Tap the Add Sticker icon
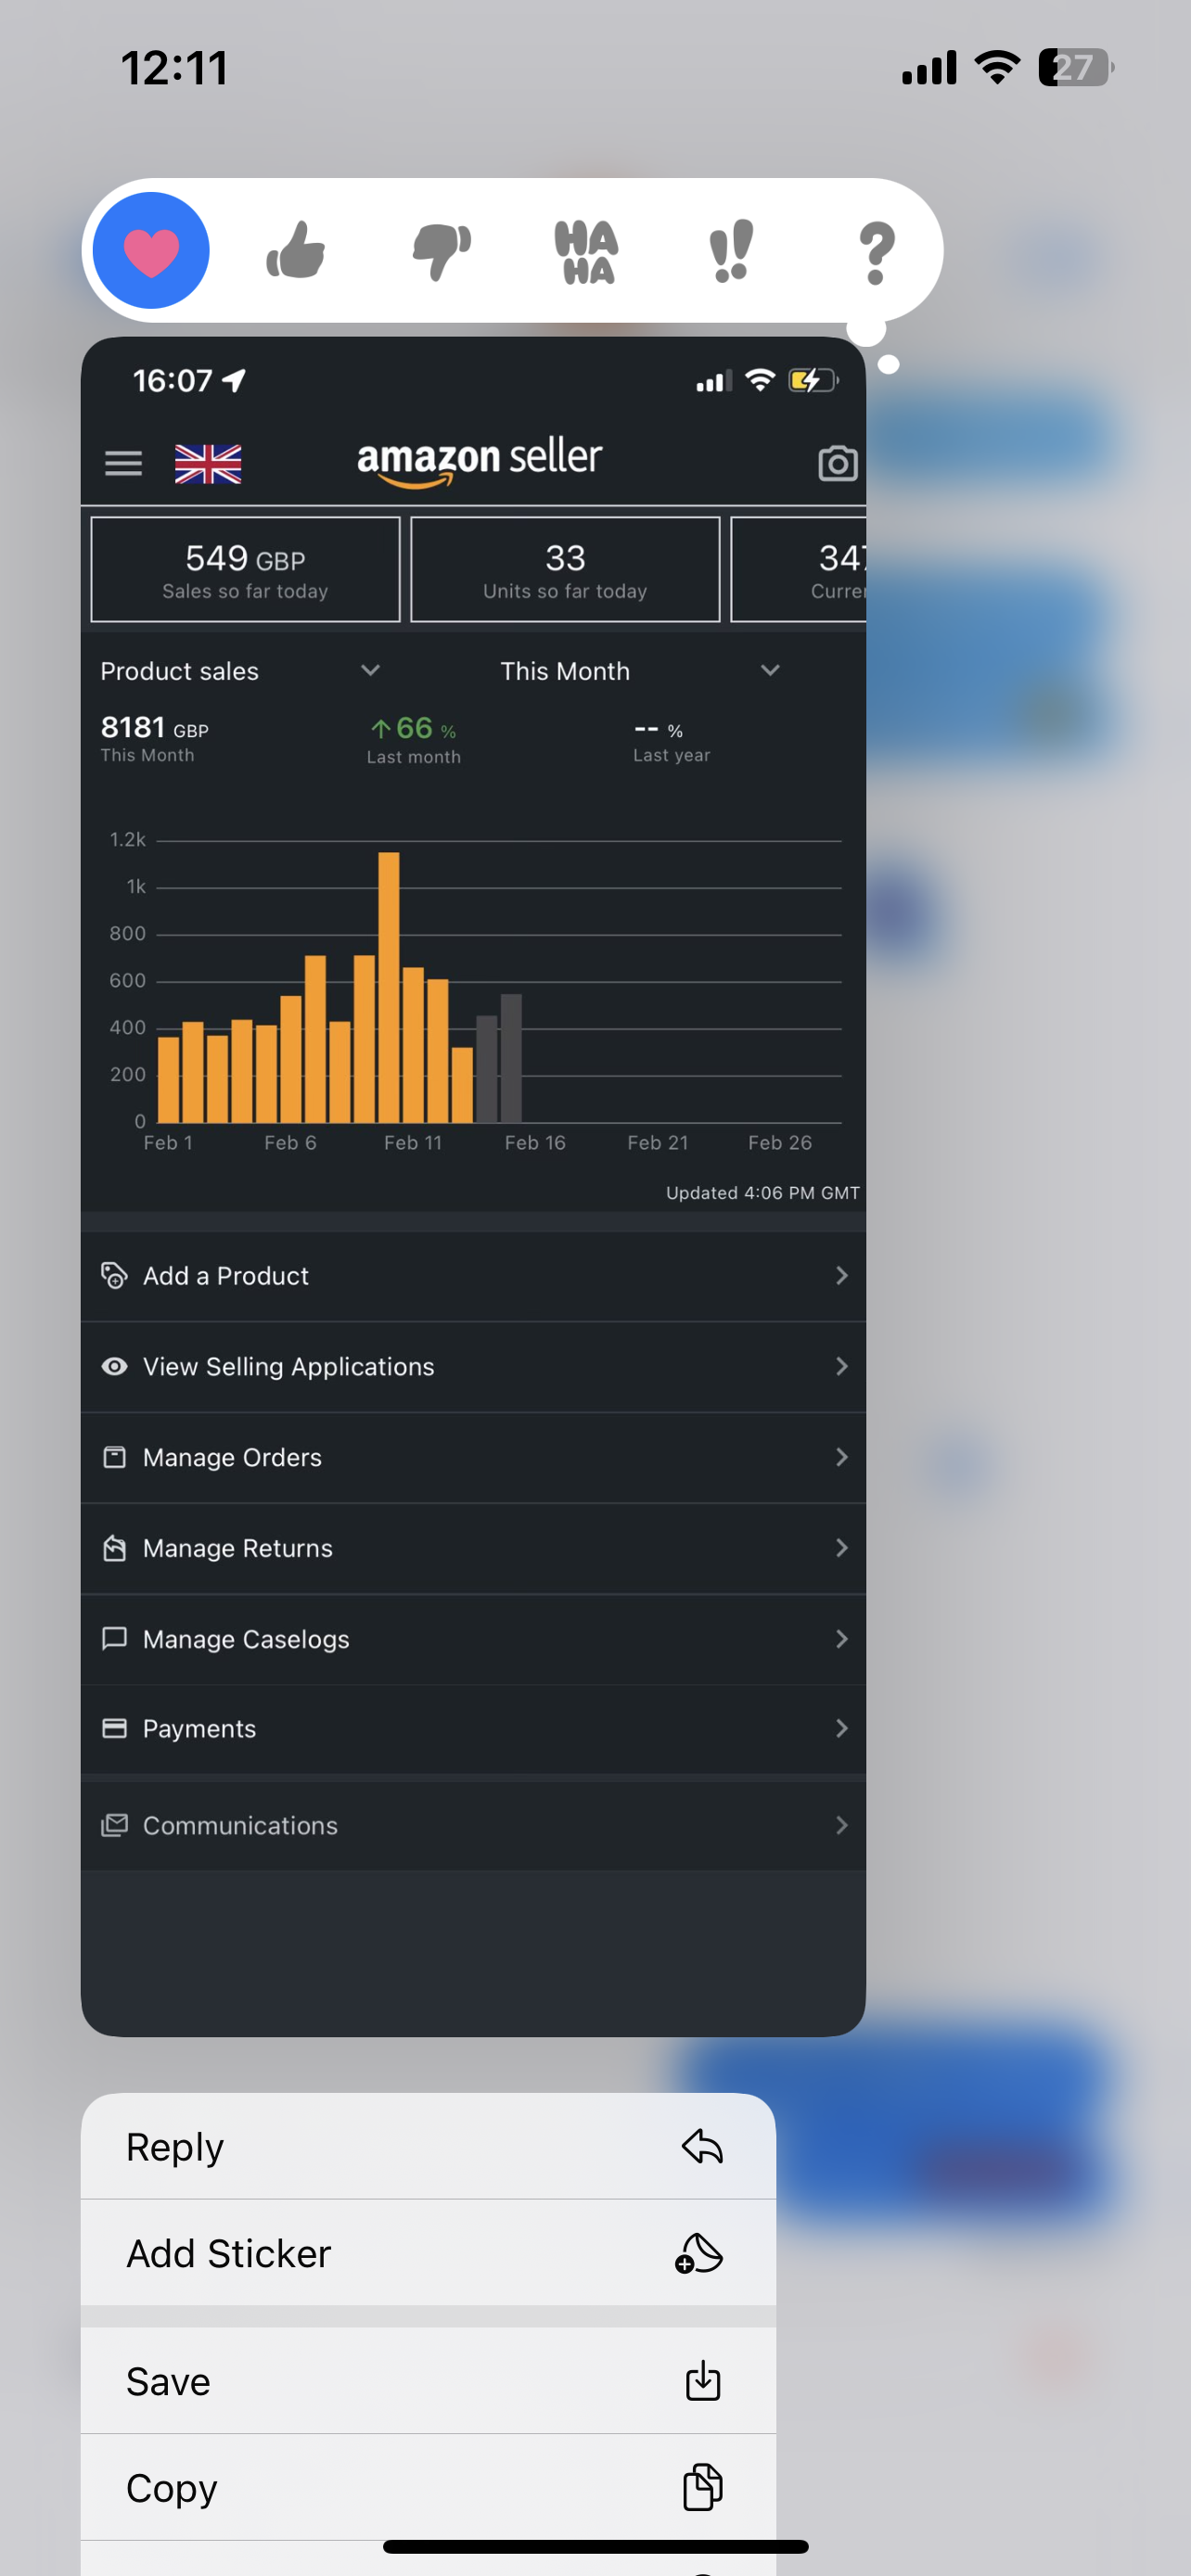Image resolution: width=1191 pixels, height=2576 pixels. 699,2253
